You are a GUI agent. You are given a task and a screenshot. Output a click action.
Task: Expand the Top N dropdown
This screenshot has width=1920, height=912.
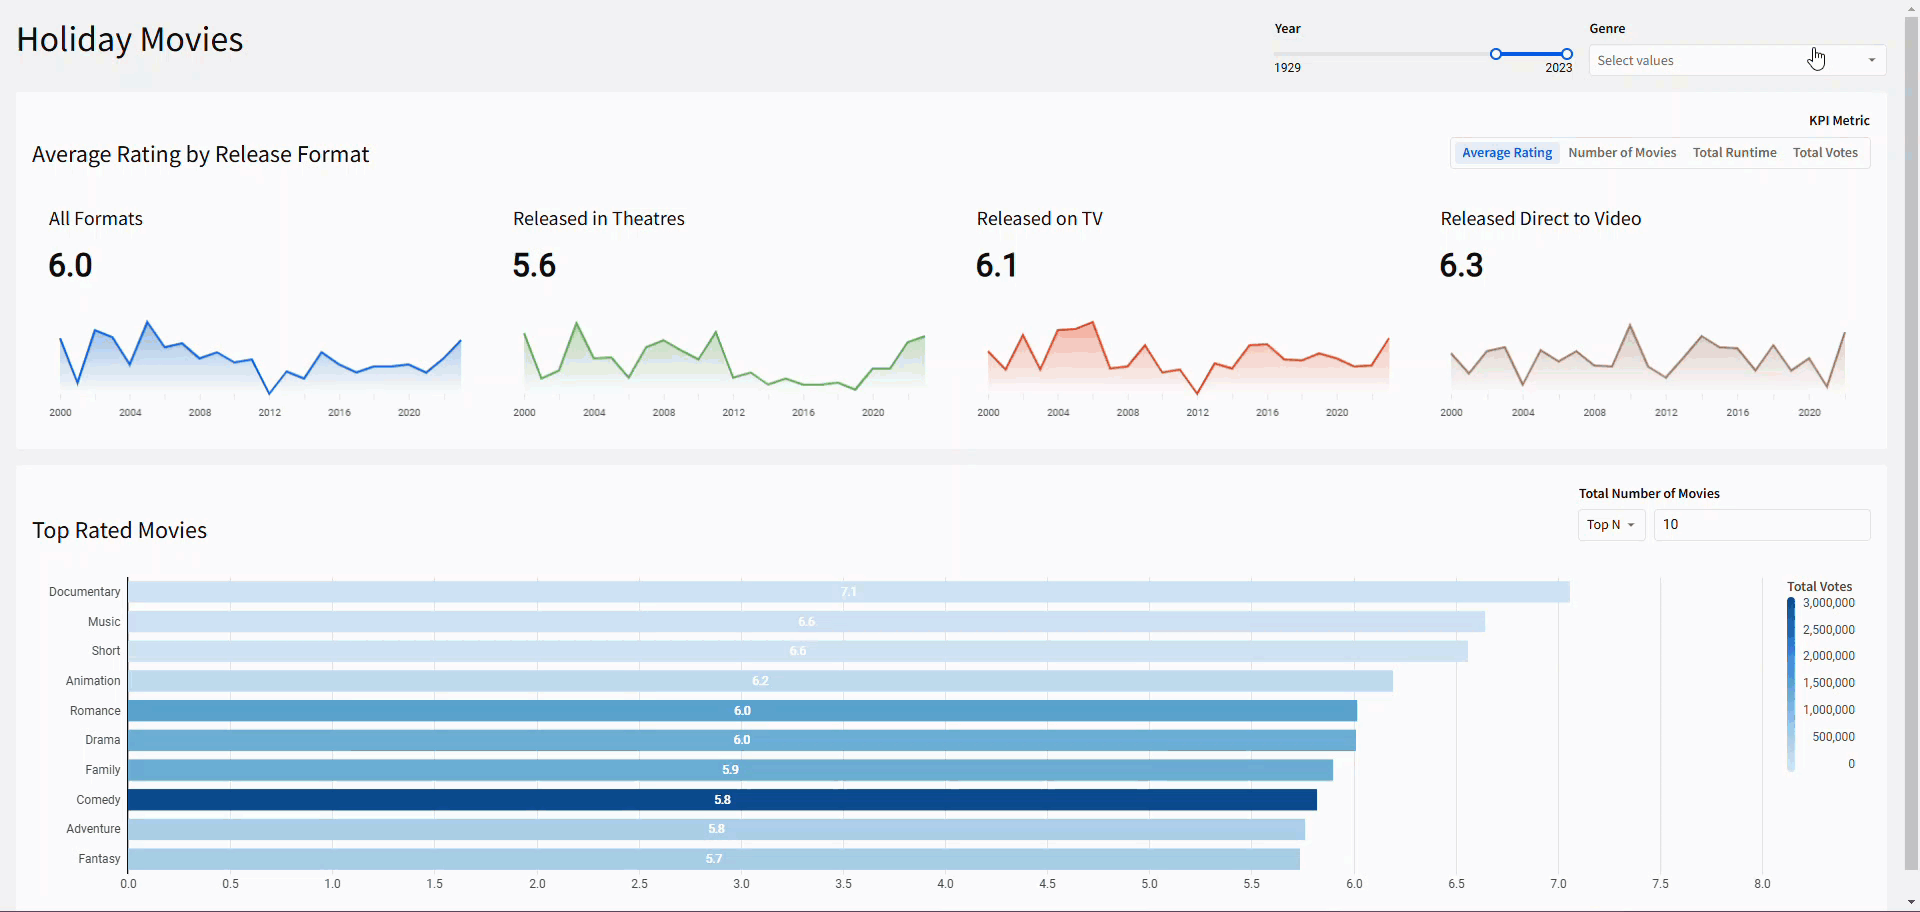[1611, 525]
